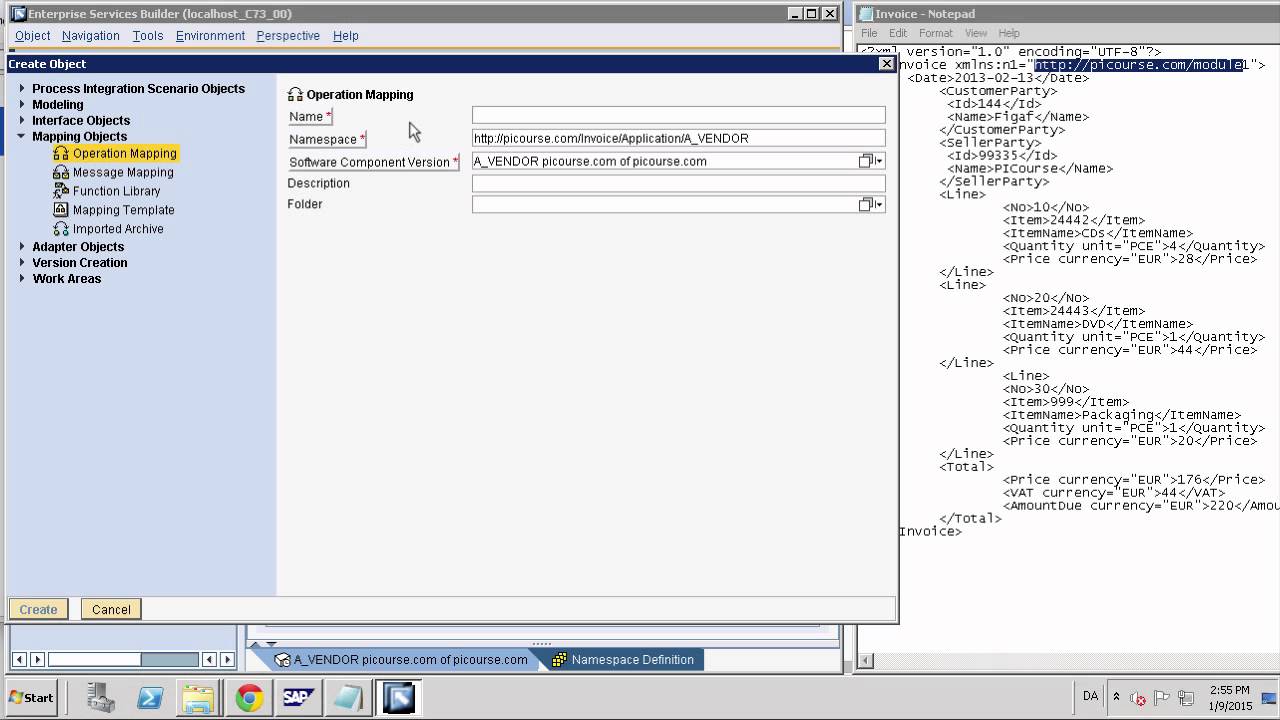Click the DA language indicator

1090,696
